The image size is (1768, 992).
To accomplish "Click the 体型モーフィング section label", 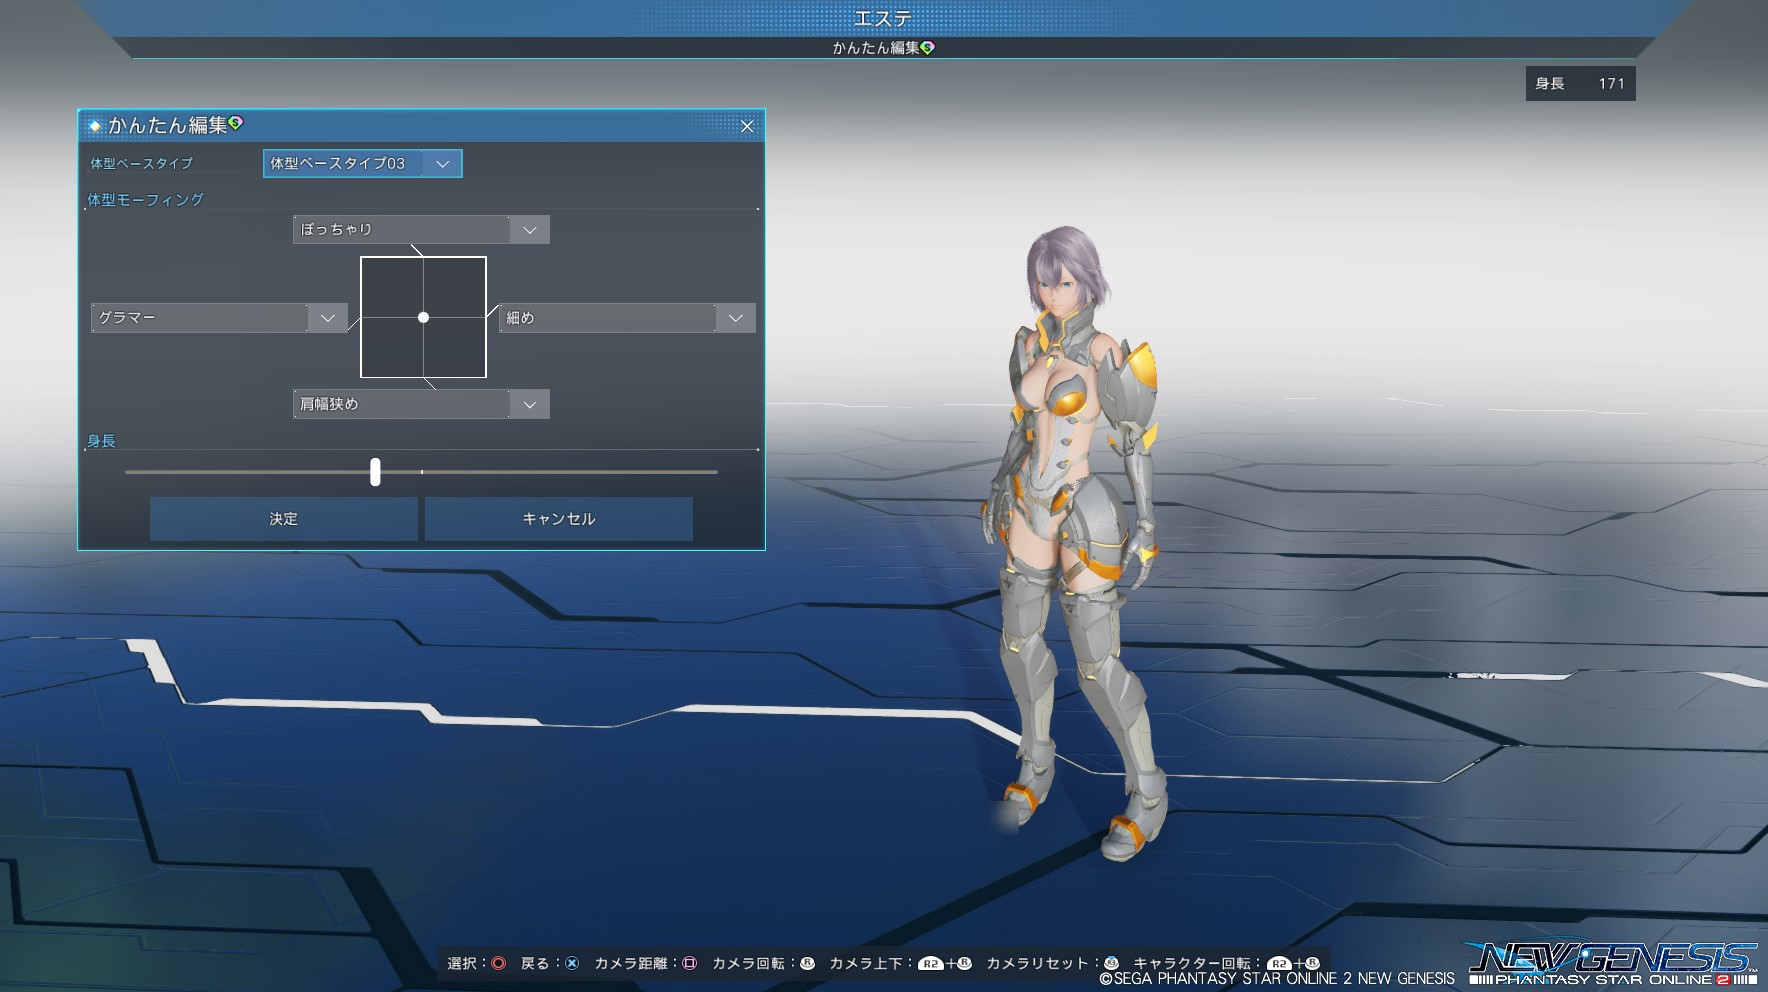I will [x=146, y=200].
